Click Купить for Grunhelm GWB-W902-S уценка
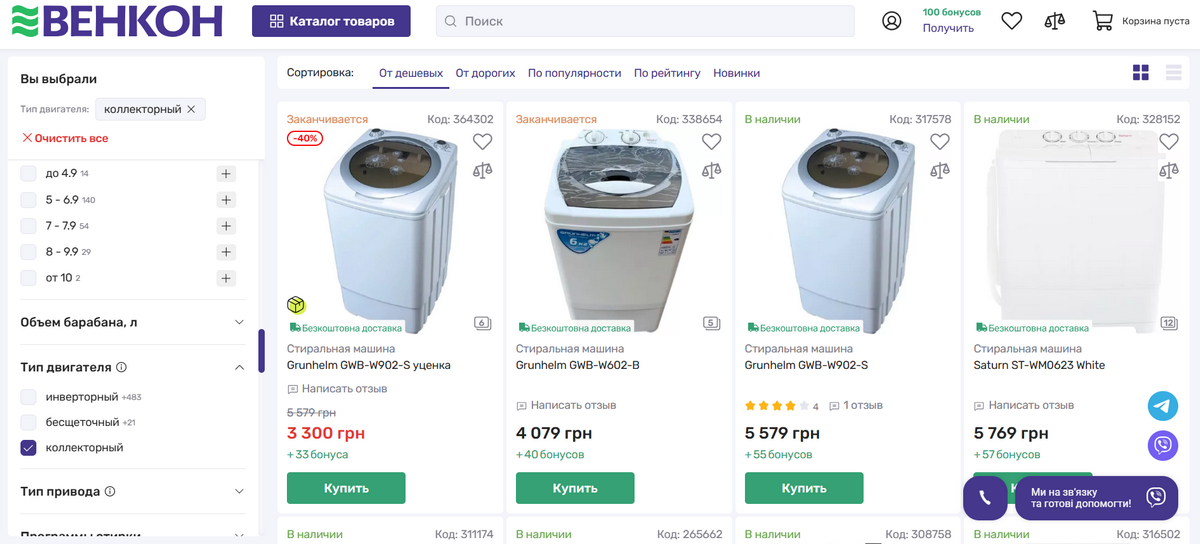Screen dimensions: 1200x544 pyautogui.click(x=346, y=488)
